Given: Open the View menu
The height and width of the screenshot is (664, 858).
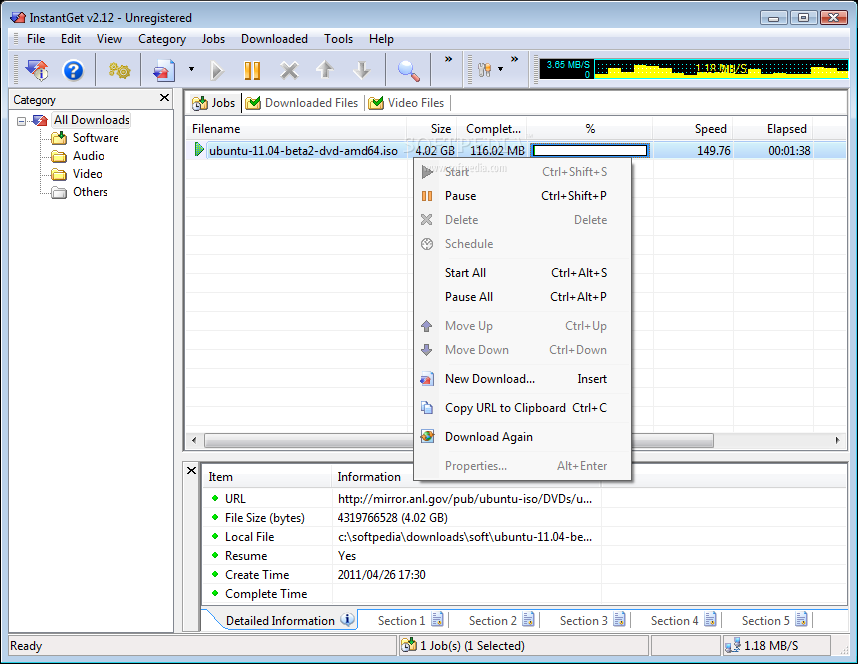Looking at the screenshot, I should [109, 39].
